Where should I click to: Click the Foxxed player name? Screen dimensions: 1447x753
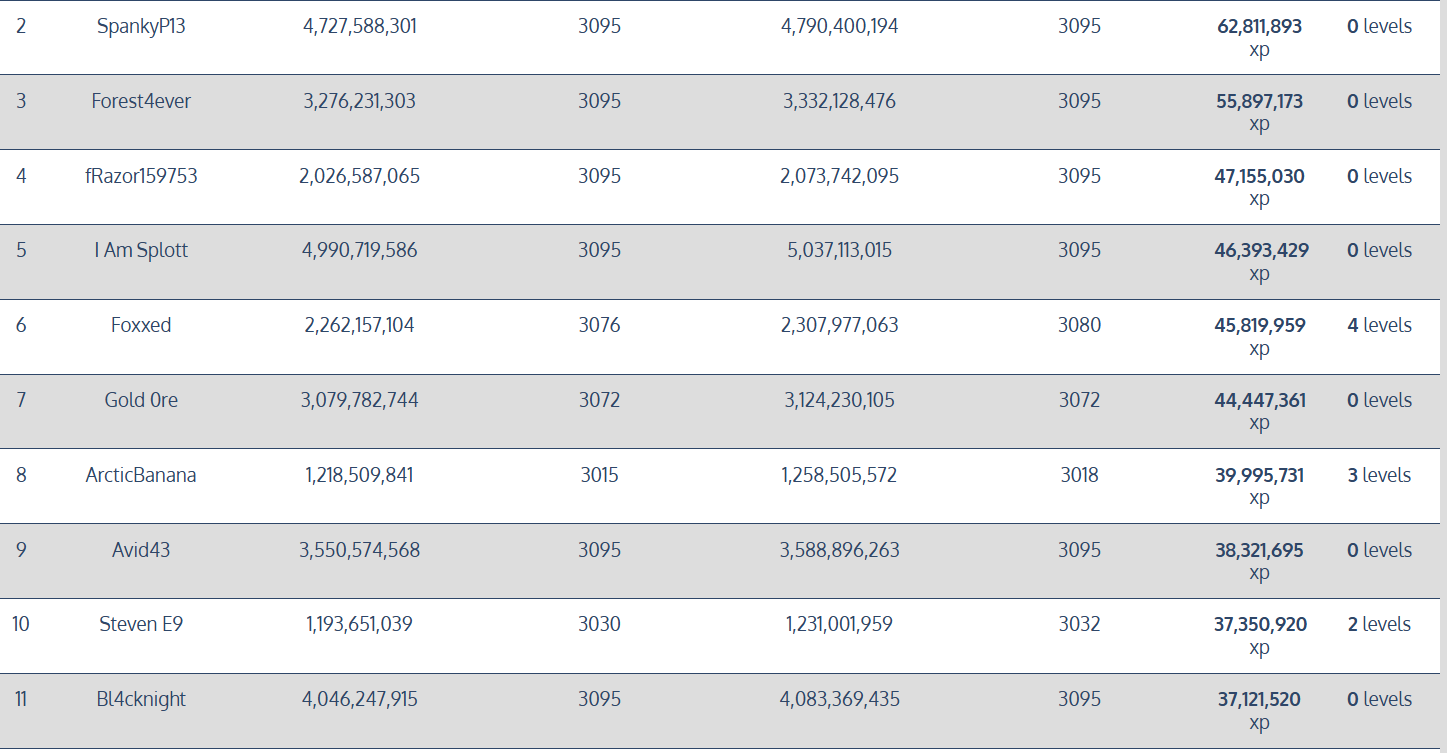[x=141, y=325]
